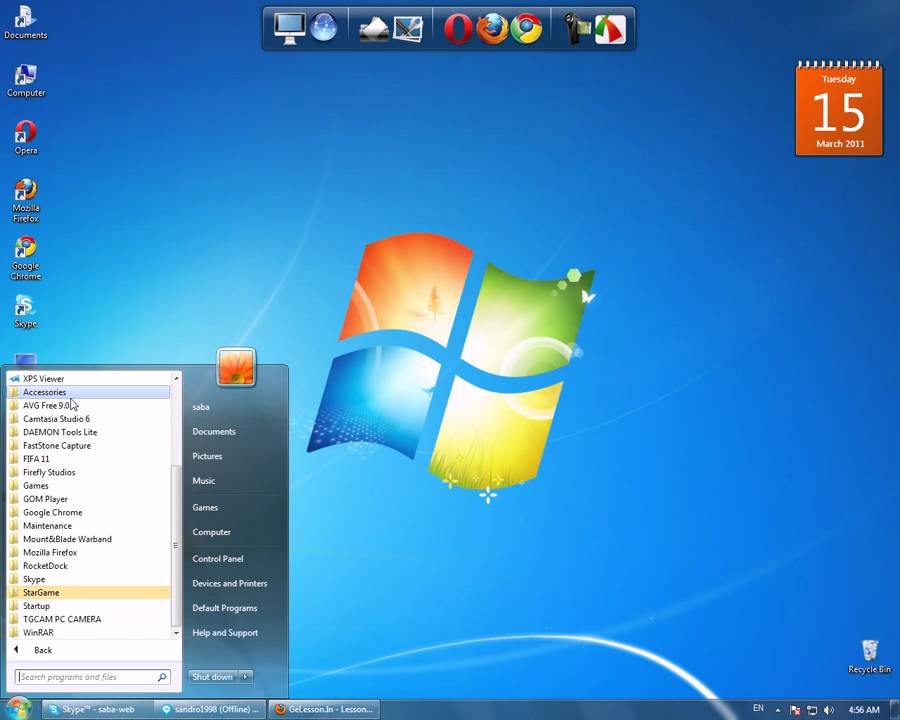The height and width of the screenshot is (720, 900).
Task: Open Documents from Start menu right pane
Action: click(214, 432)
